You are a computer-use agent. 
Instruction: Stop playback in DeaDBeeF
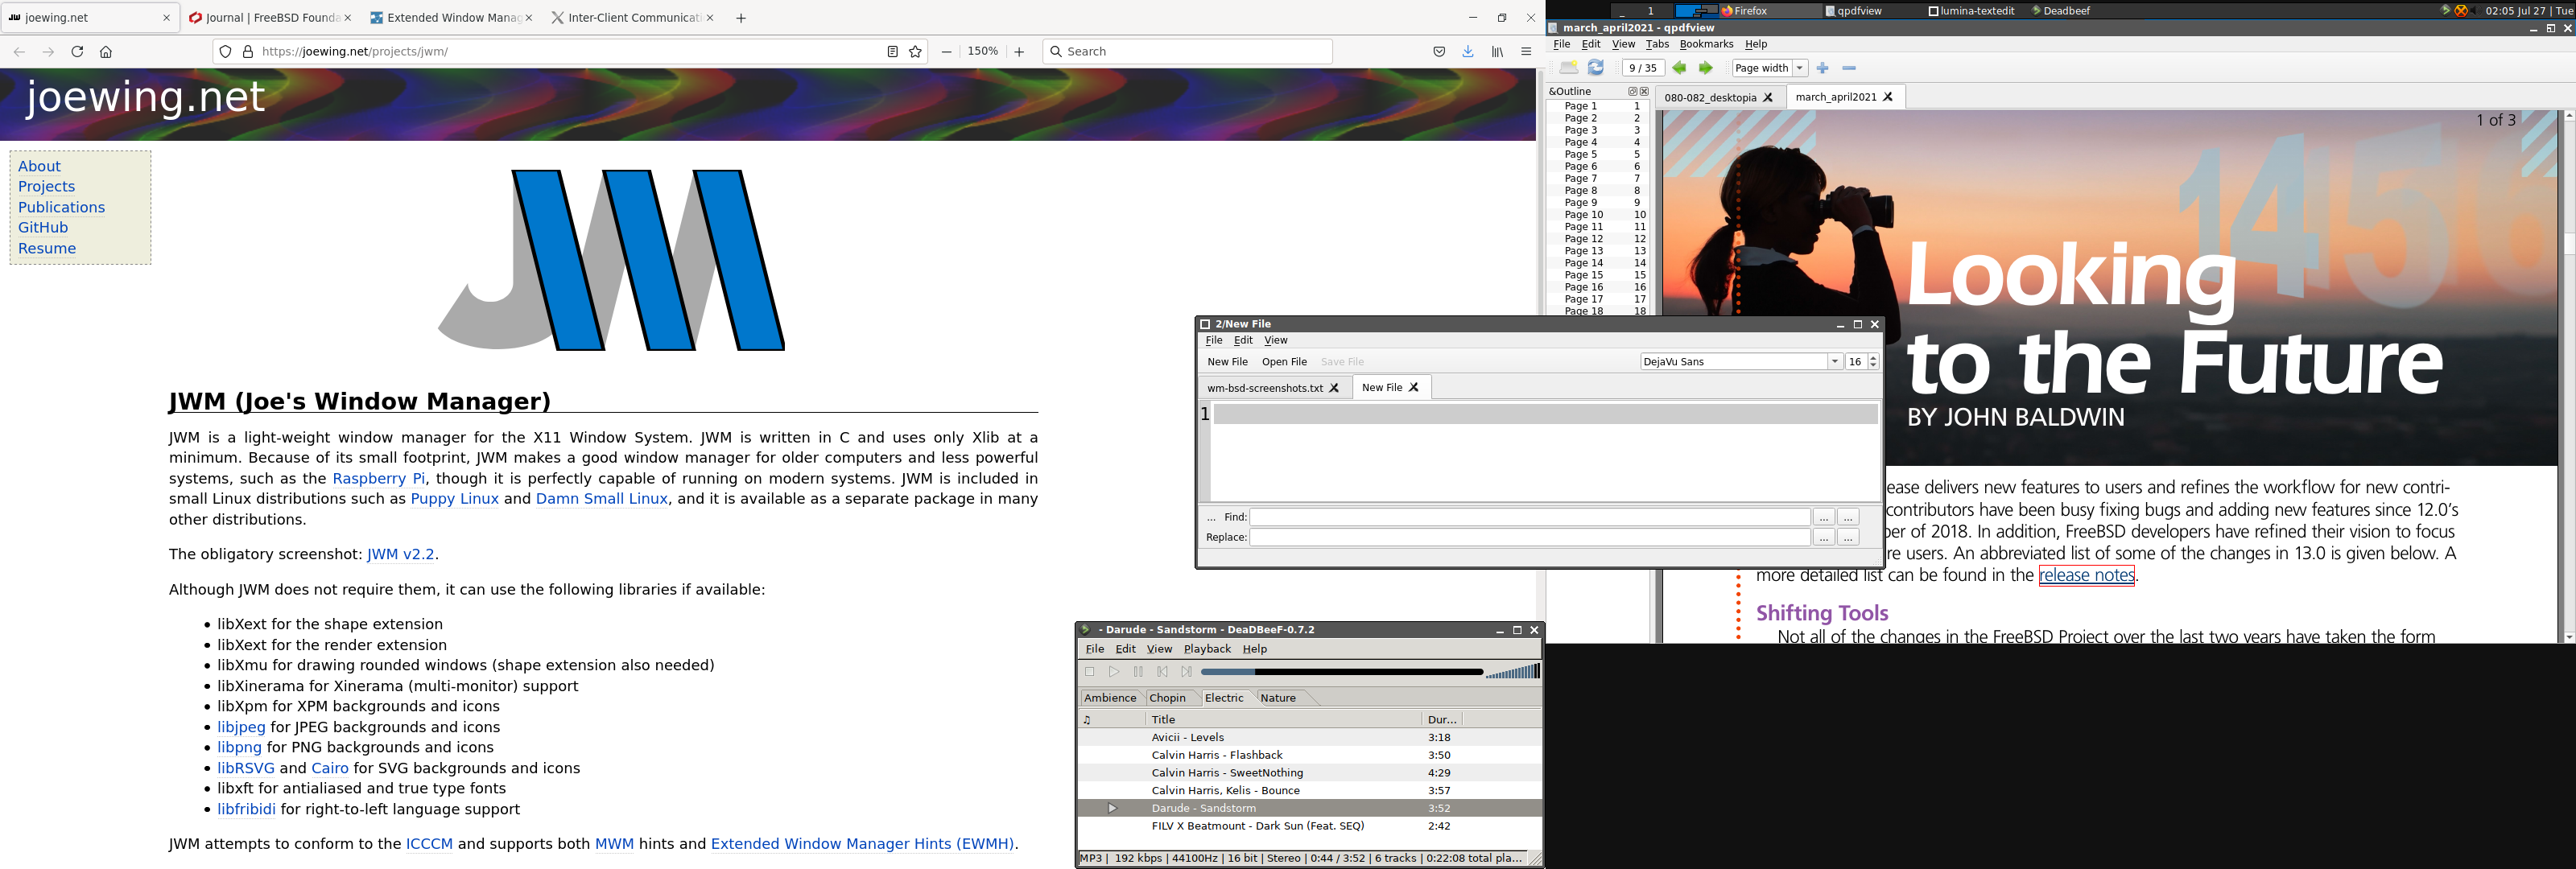(1090, 672)
